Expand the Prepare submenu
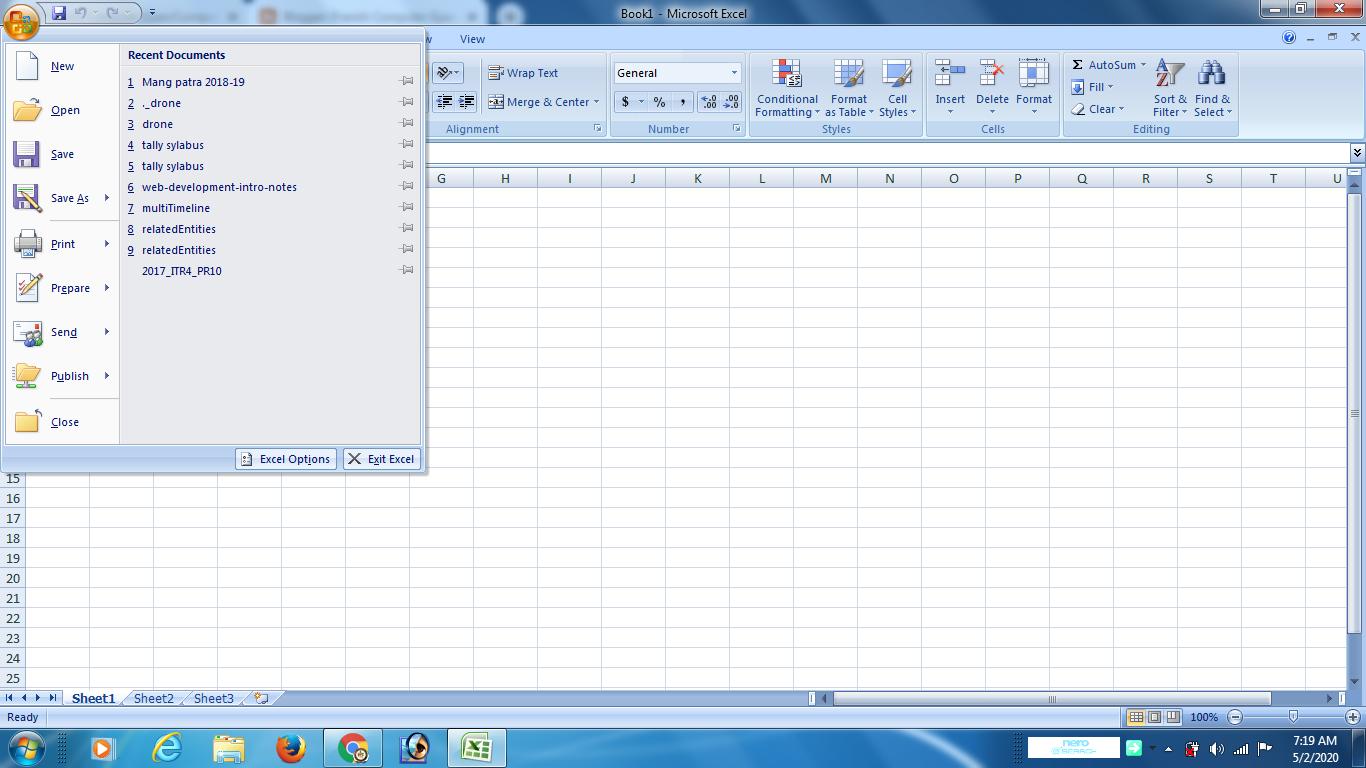 (x=107, y=288)
